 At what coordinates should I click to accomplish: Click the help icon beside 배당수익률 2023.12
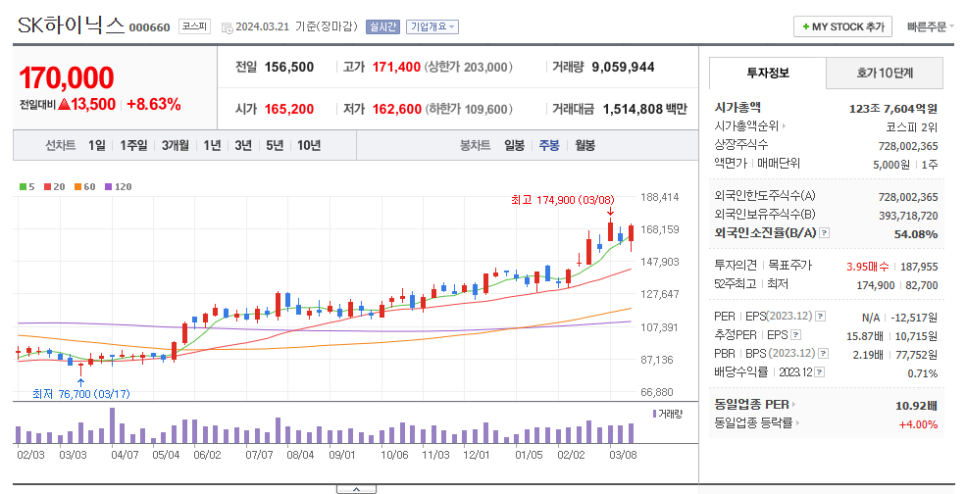pyautogui.click(x=820, y=373)
